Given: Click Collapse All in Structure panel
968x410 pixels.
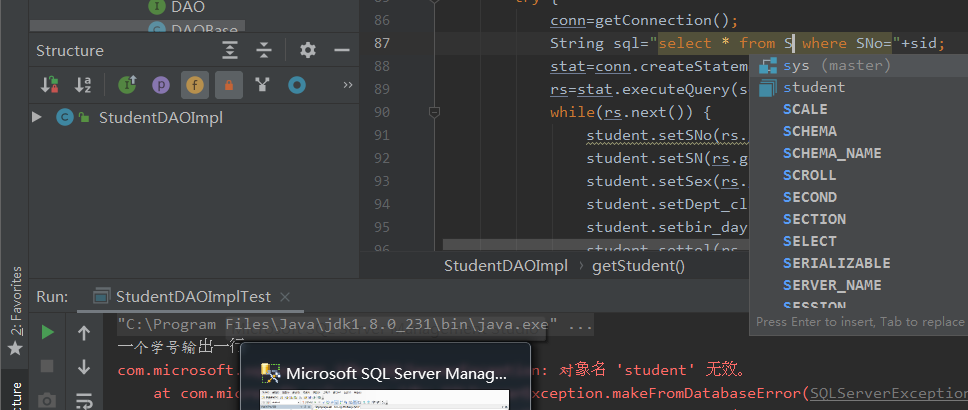Looking at the screenshot, I should coord(264,50).
